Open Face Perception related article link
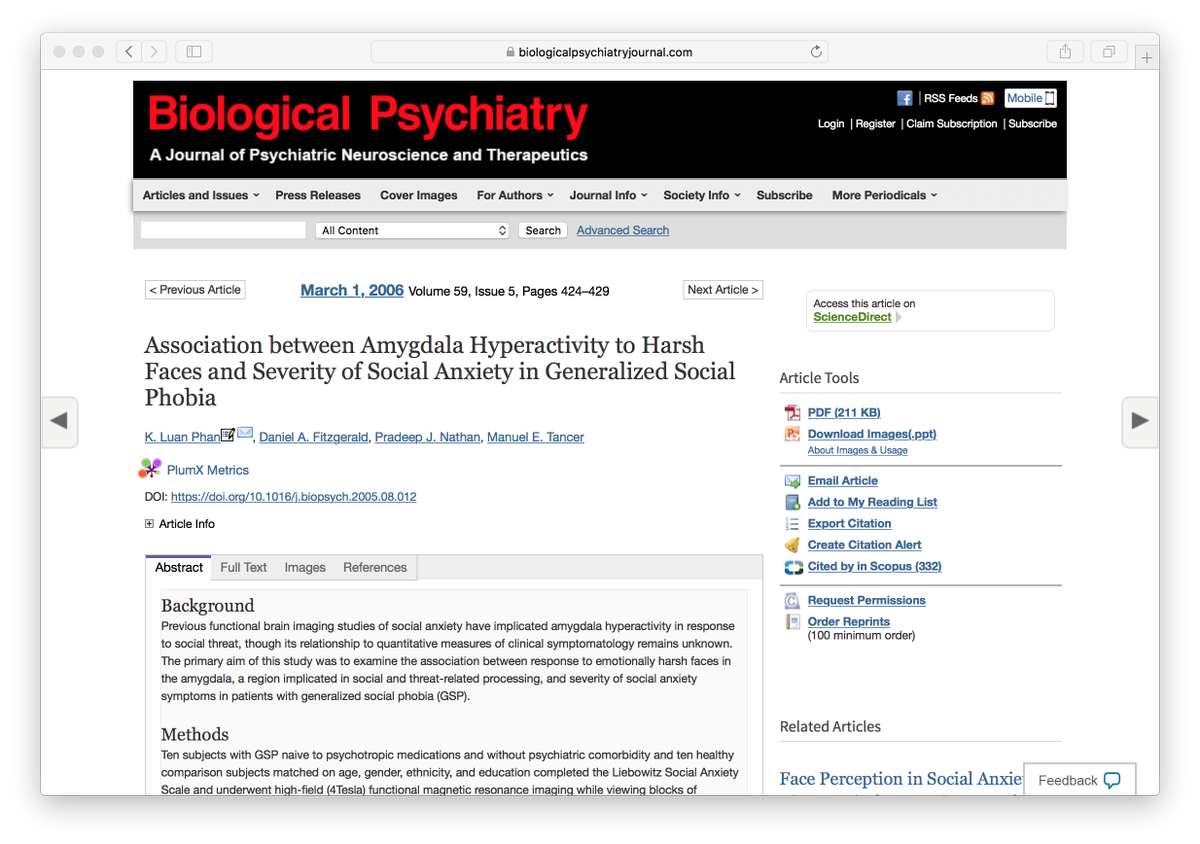1200x844 pixels. [901, 779]
